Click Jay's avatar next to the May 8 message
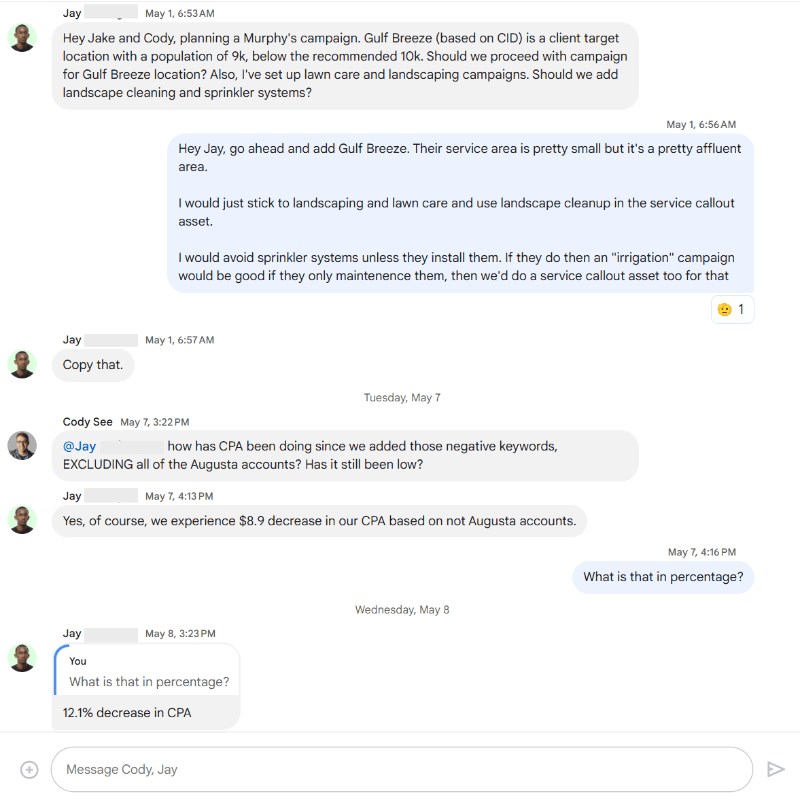 coord(22,658)
